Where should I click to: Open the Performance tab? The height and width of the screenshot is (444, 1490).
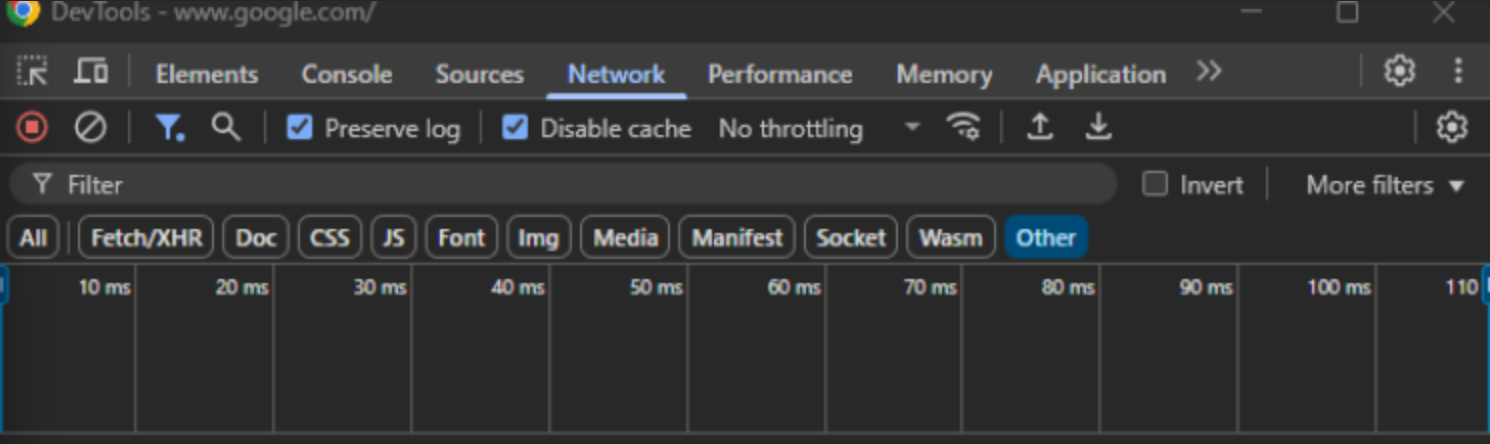tap(780, 74)
